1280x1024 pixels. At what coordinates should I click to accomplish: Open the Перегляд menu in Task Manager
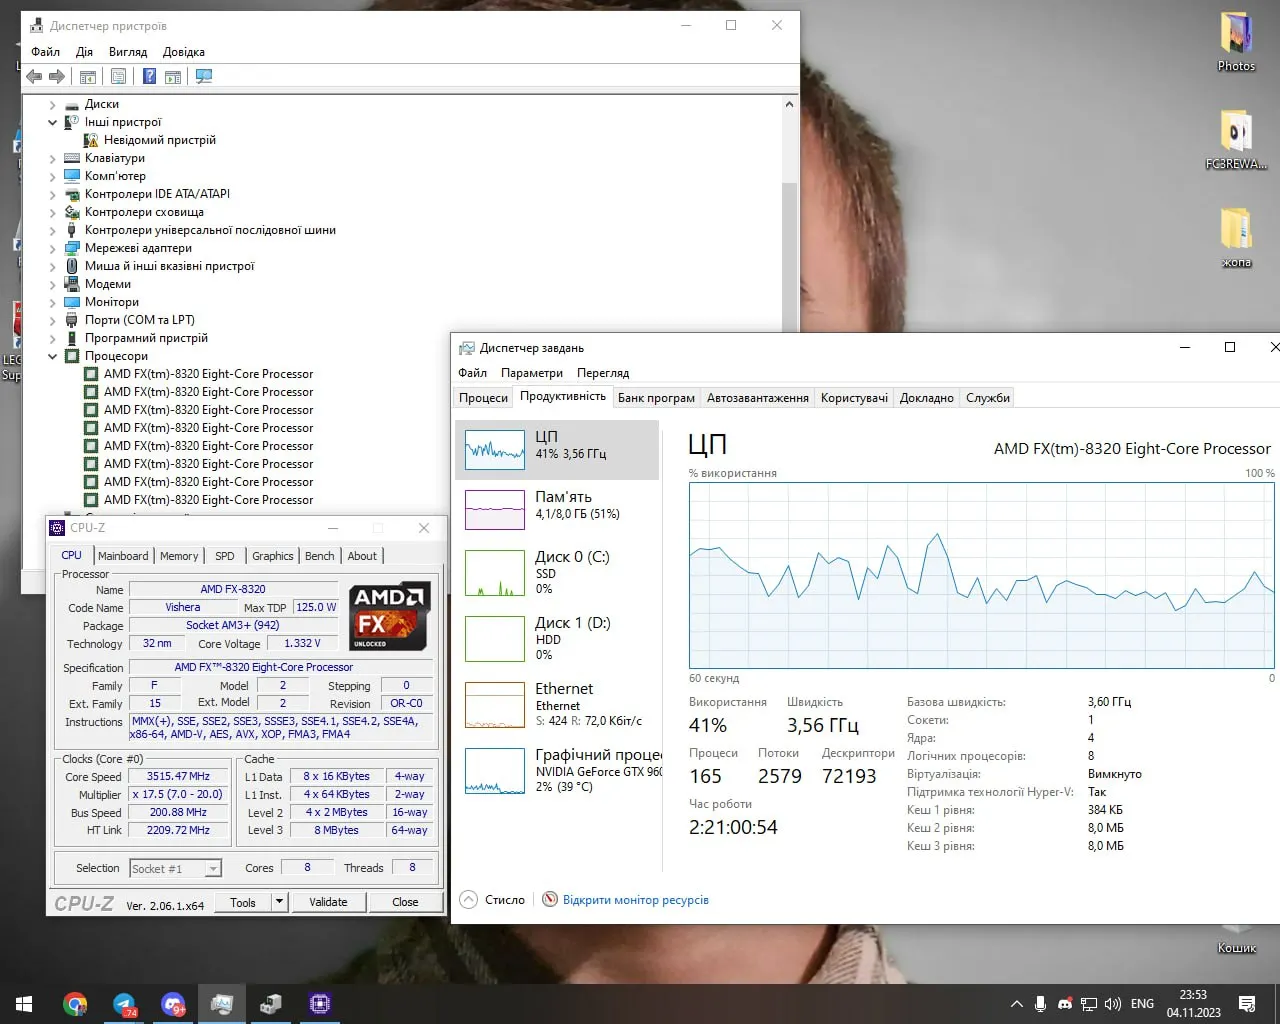point(603,373)
